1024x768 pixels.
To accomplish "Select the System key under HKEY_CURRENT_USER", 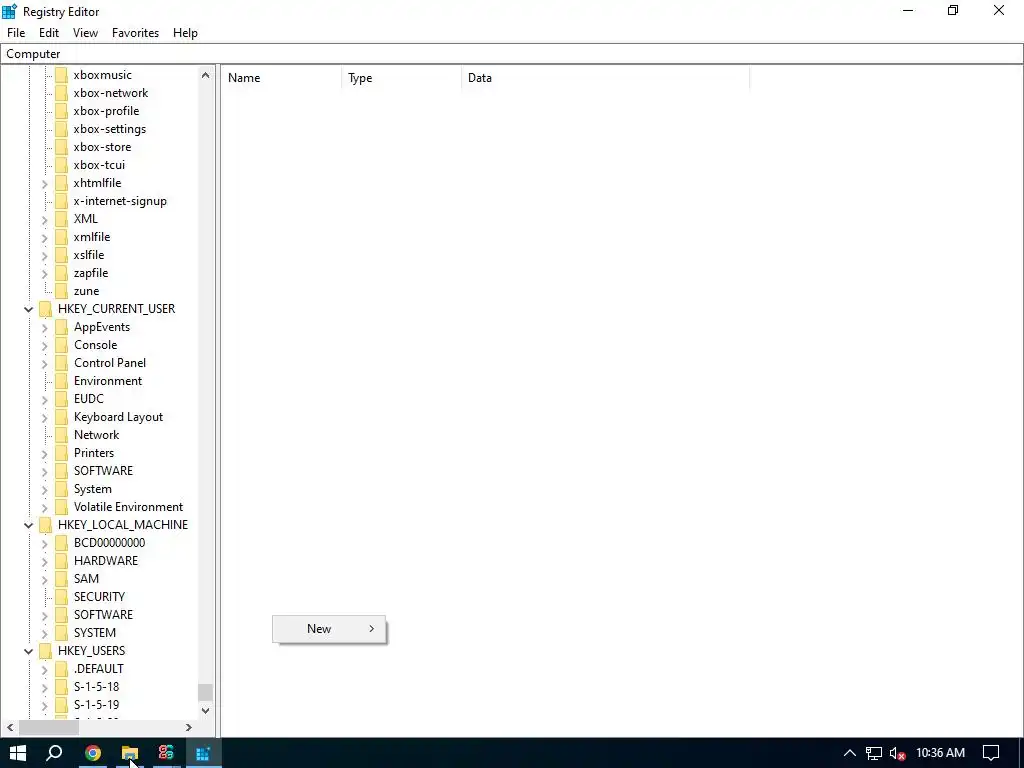I will (93, 489).
